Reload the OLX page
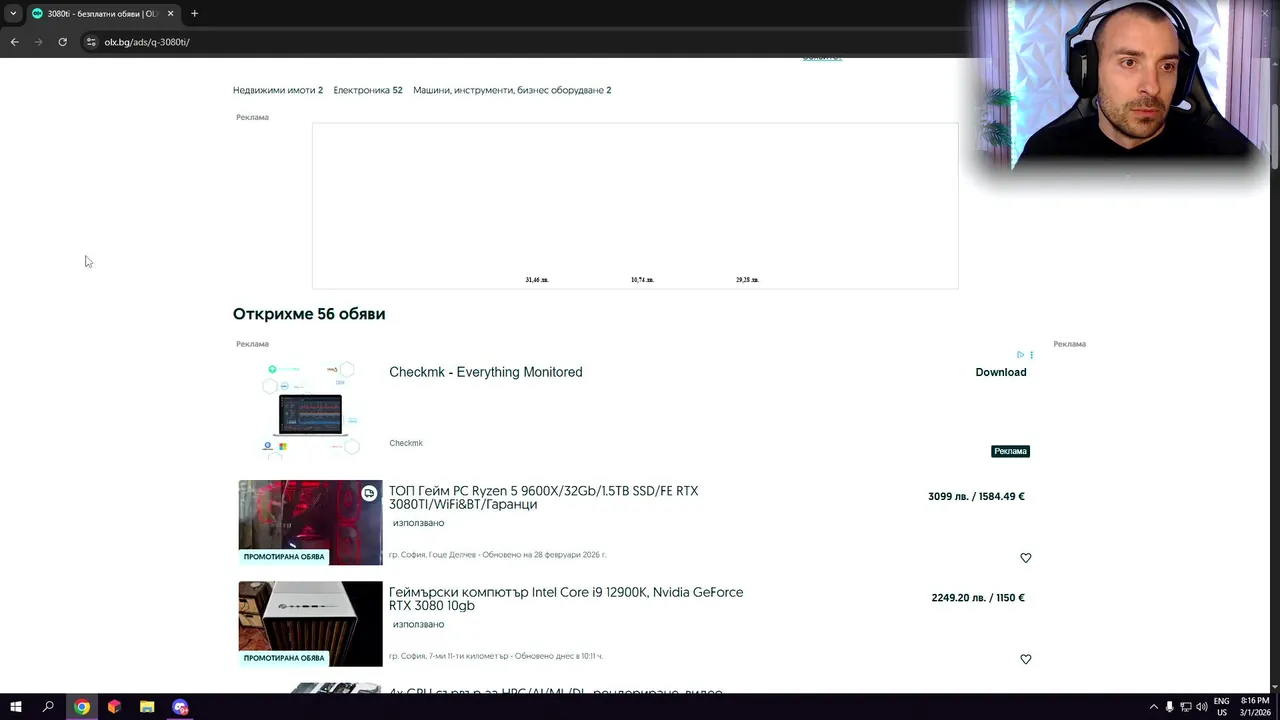This screenshot has width=1280, height=720. (62, 42)
